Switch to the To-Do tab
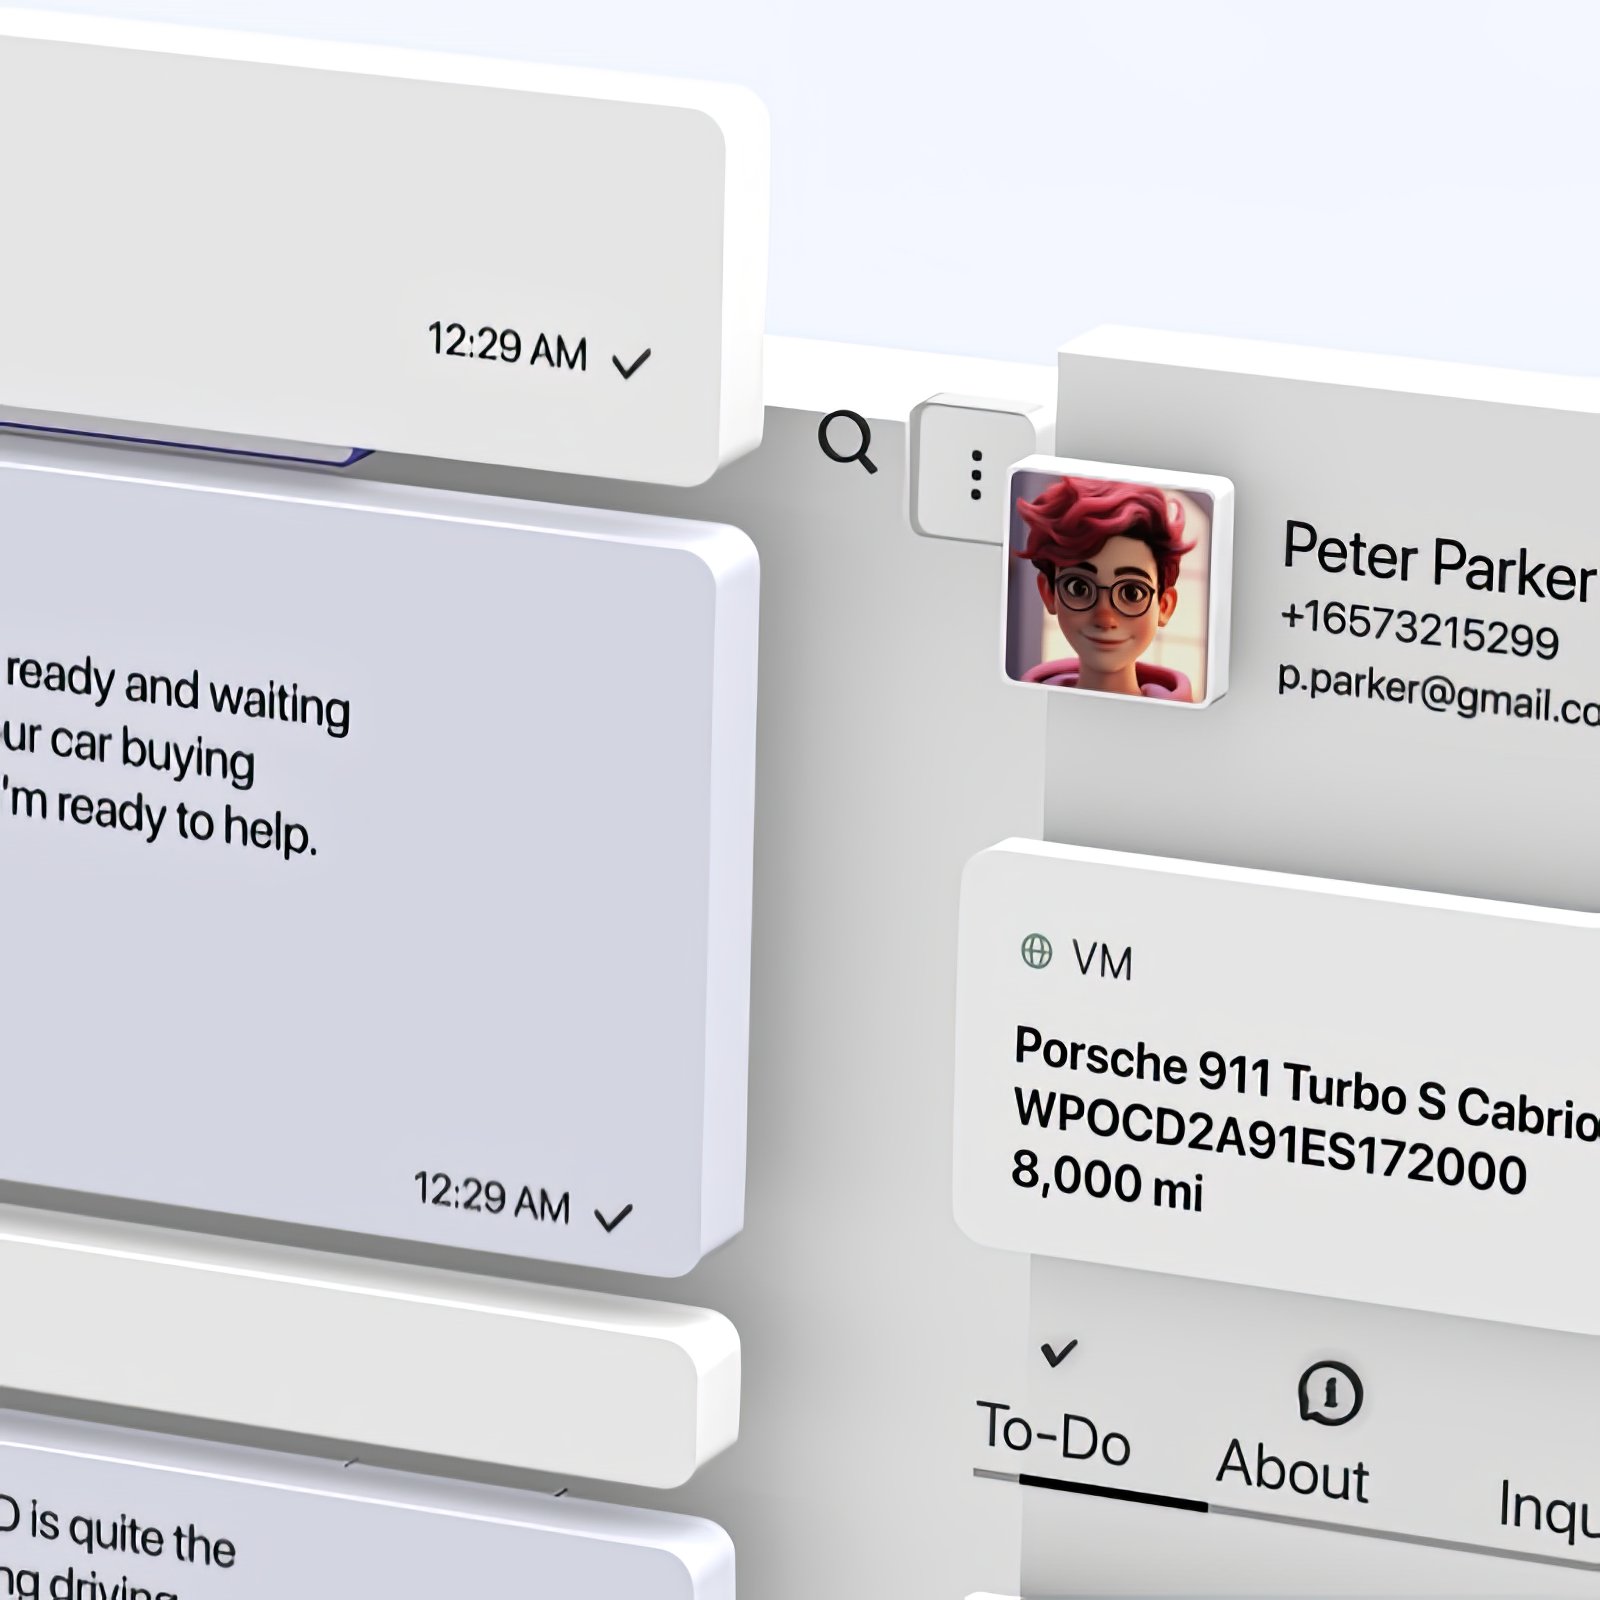The width and height of the screenshot is (1600, 1600). [x=1053, y=1435]
